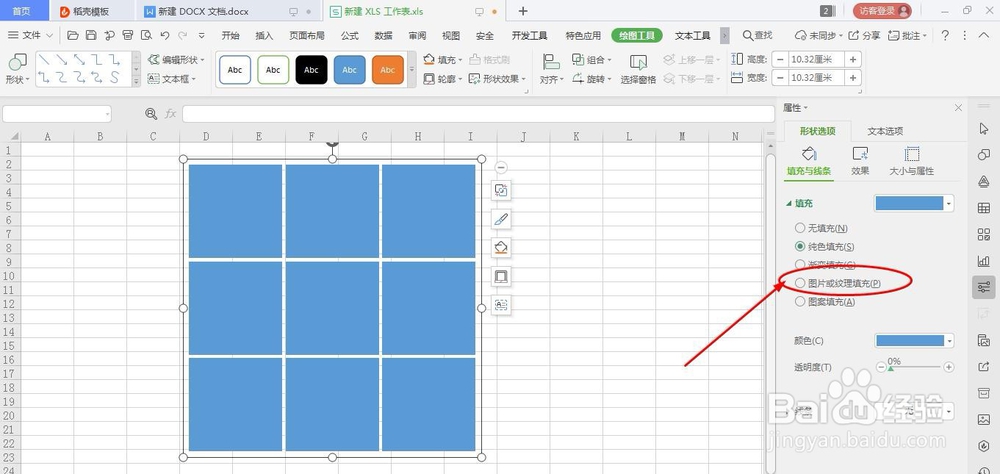Open the 颜色(C) color picker swatch
The width and height of the screenshot is (1000, 474).
(915, 341)
